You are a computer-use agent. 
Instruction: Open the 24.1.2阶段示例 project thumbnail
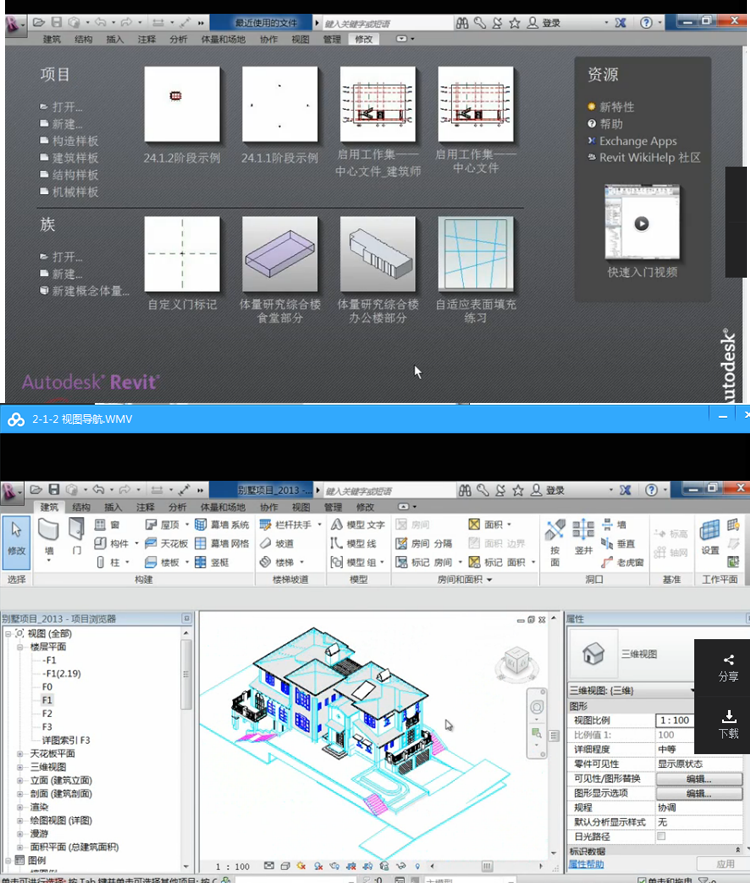point(182,104)
